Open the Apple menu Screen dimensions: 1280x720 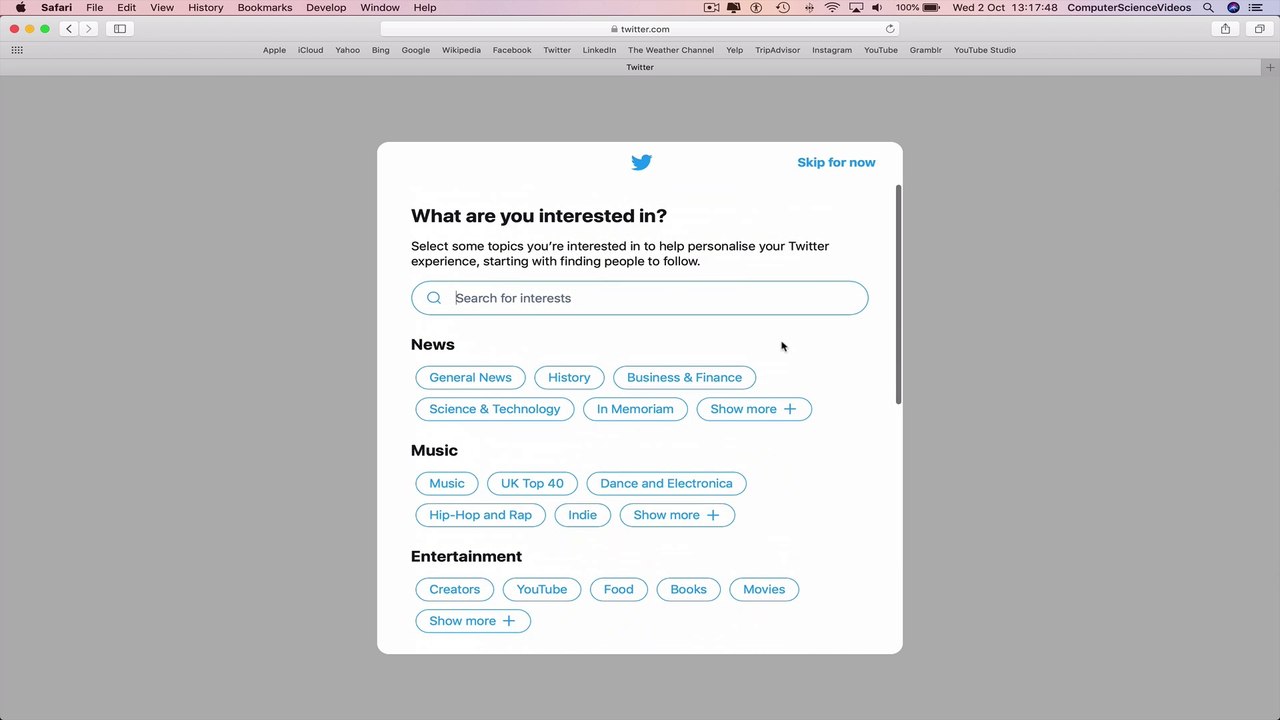pyautogui.click(x=20, y=8)
